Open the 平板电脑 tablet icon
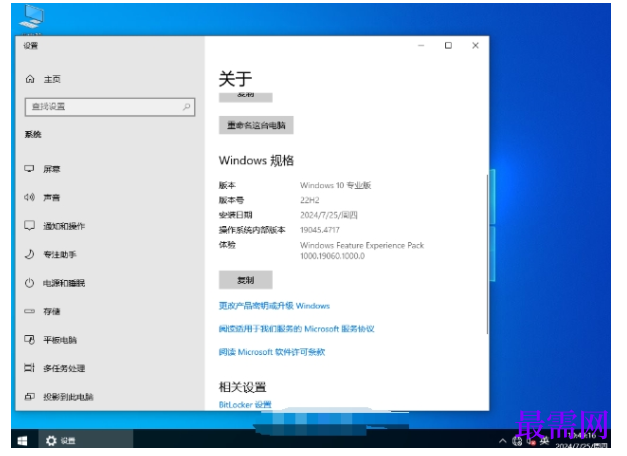Screen dimensions: 627x456 pos(30,340)
